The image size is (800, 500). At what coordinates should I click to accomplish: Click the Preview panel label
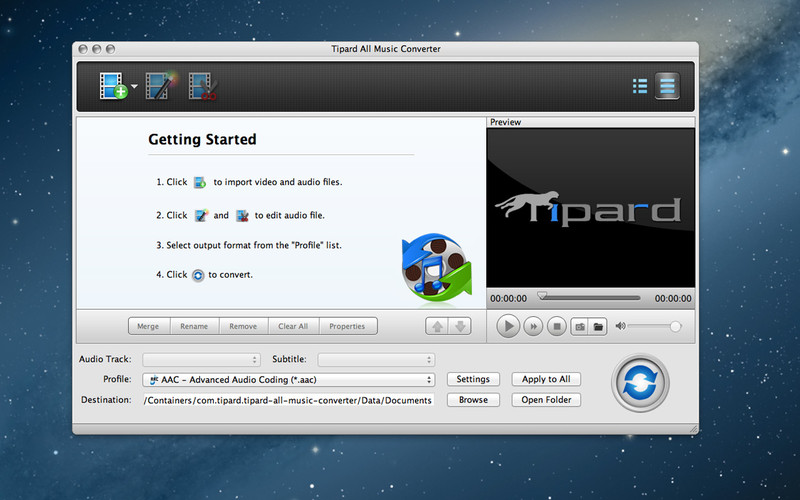[x=505, y=122]
